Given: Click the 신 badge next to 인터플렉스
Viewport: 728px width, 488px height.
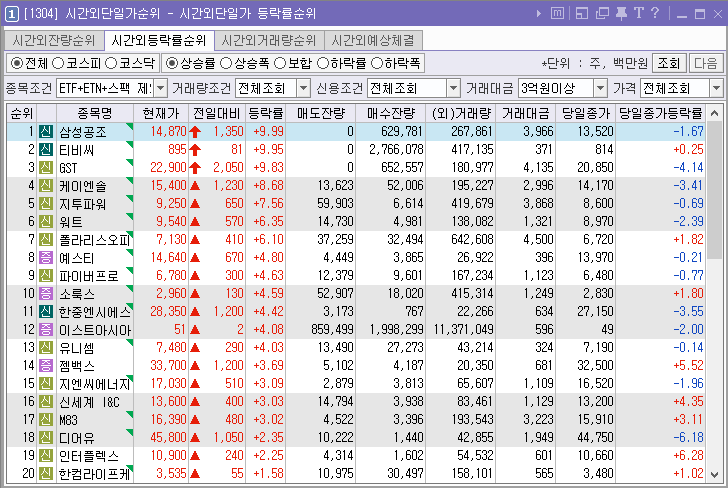Looking at the screenshot, I should coord(46,456).
